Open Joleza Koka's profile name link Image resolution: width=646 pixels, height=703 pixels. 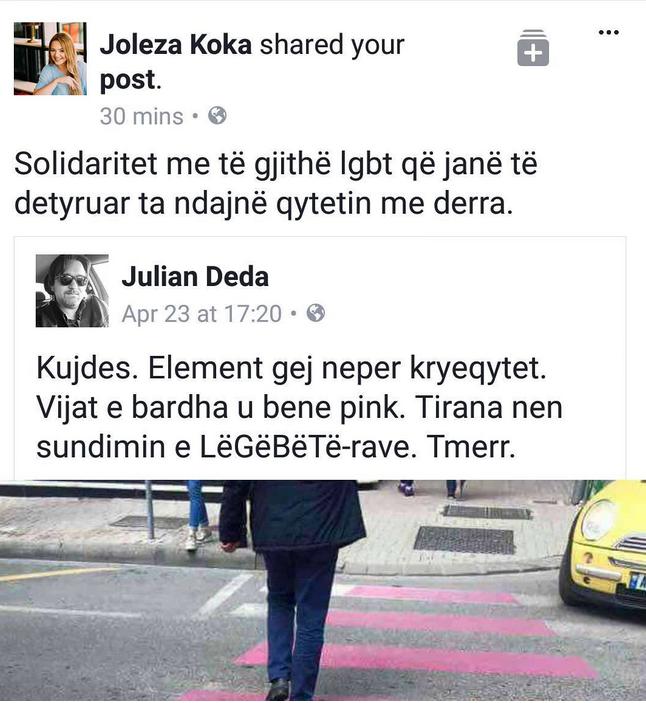coord(175,45)
